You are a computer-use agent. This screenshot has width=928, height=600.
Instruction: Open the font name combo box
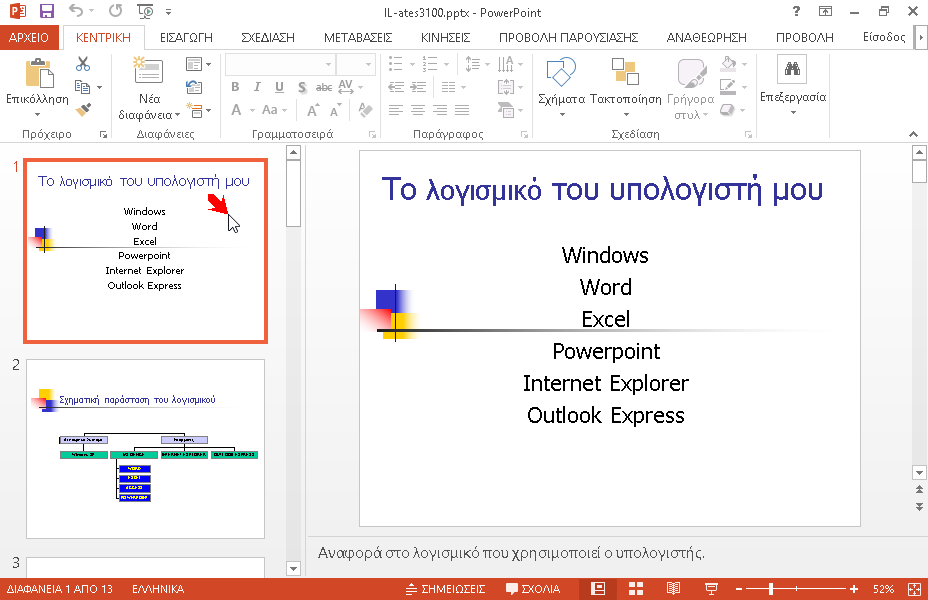[x=280, y=64]
